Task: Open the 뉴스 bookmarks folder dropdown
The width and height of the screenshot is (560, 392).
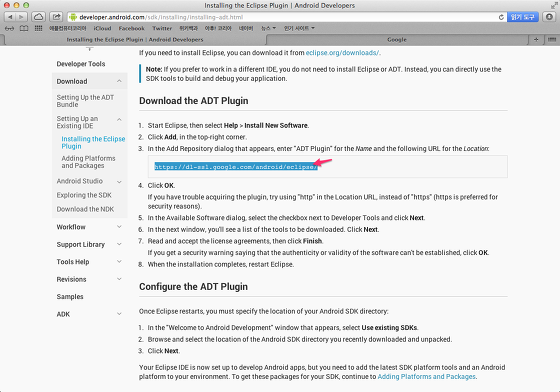Action: click(x=268, y=28)
